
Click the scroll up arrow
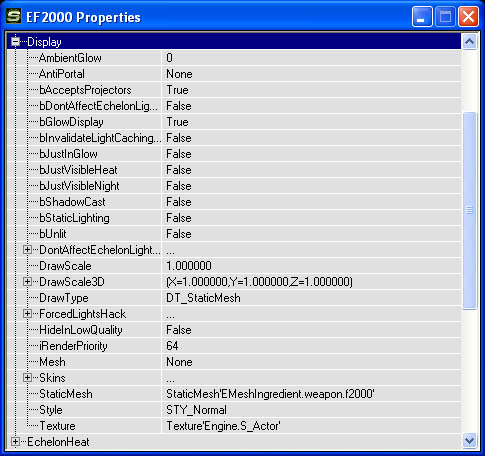click(x=469, y=41)
